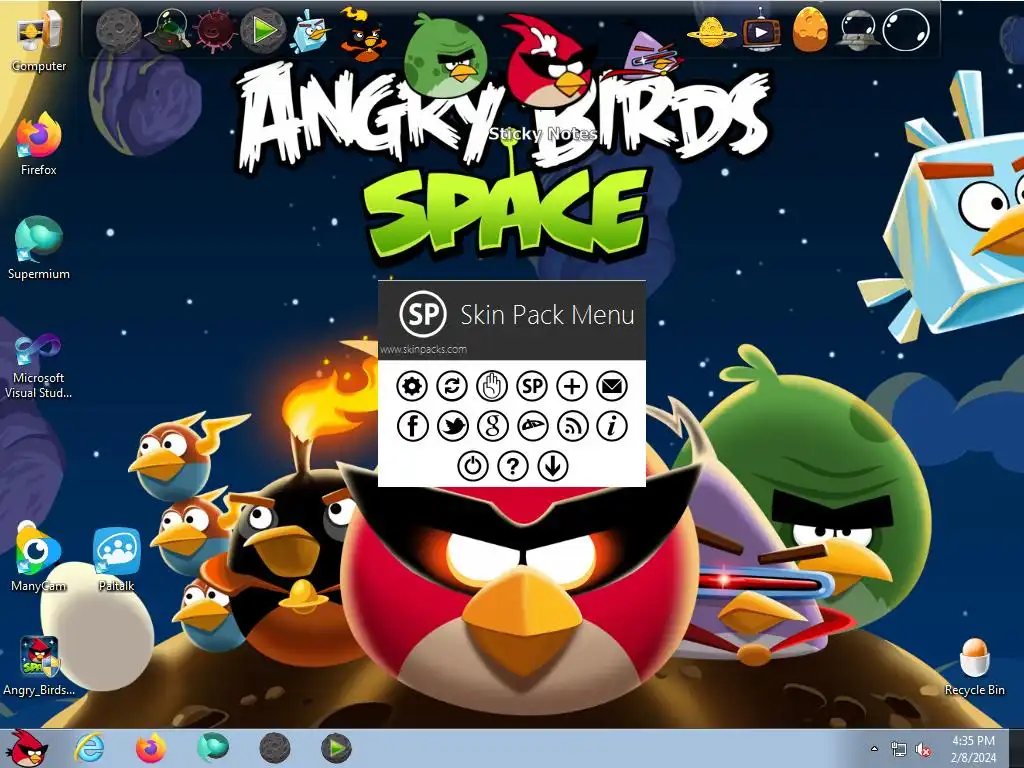1024x768 pixels.
Task: Click the orange egg icon in the top dock
Action: point(810,29)
